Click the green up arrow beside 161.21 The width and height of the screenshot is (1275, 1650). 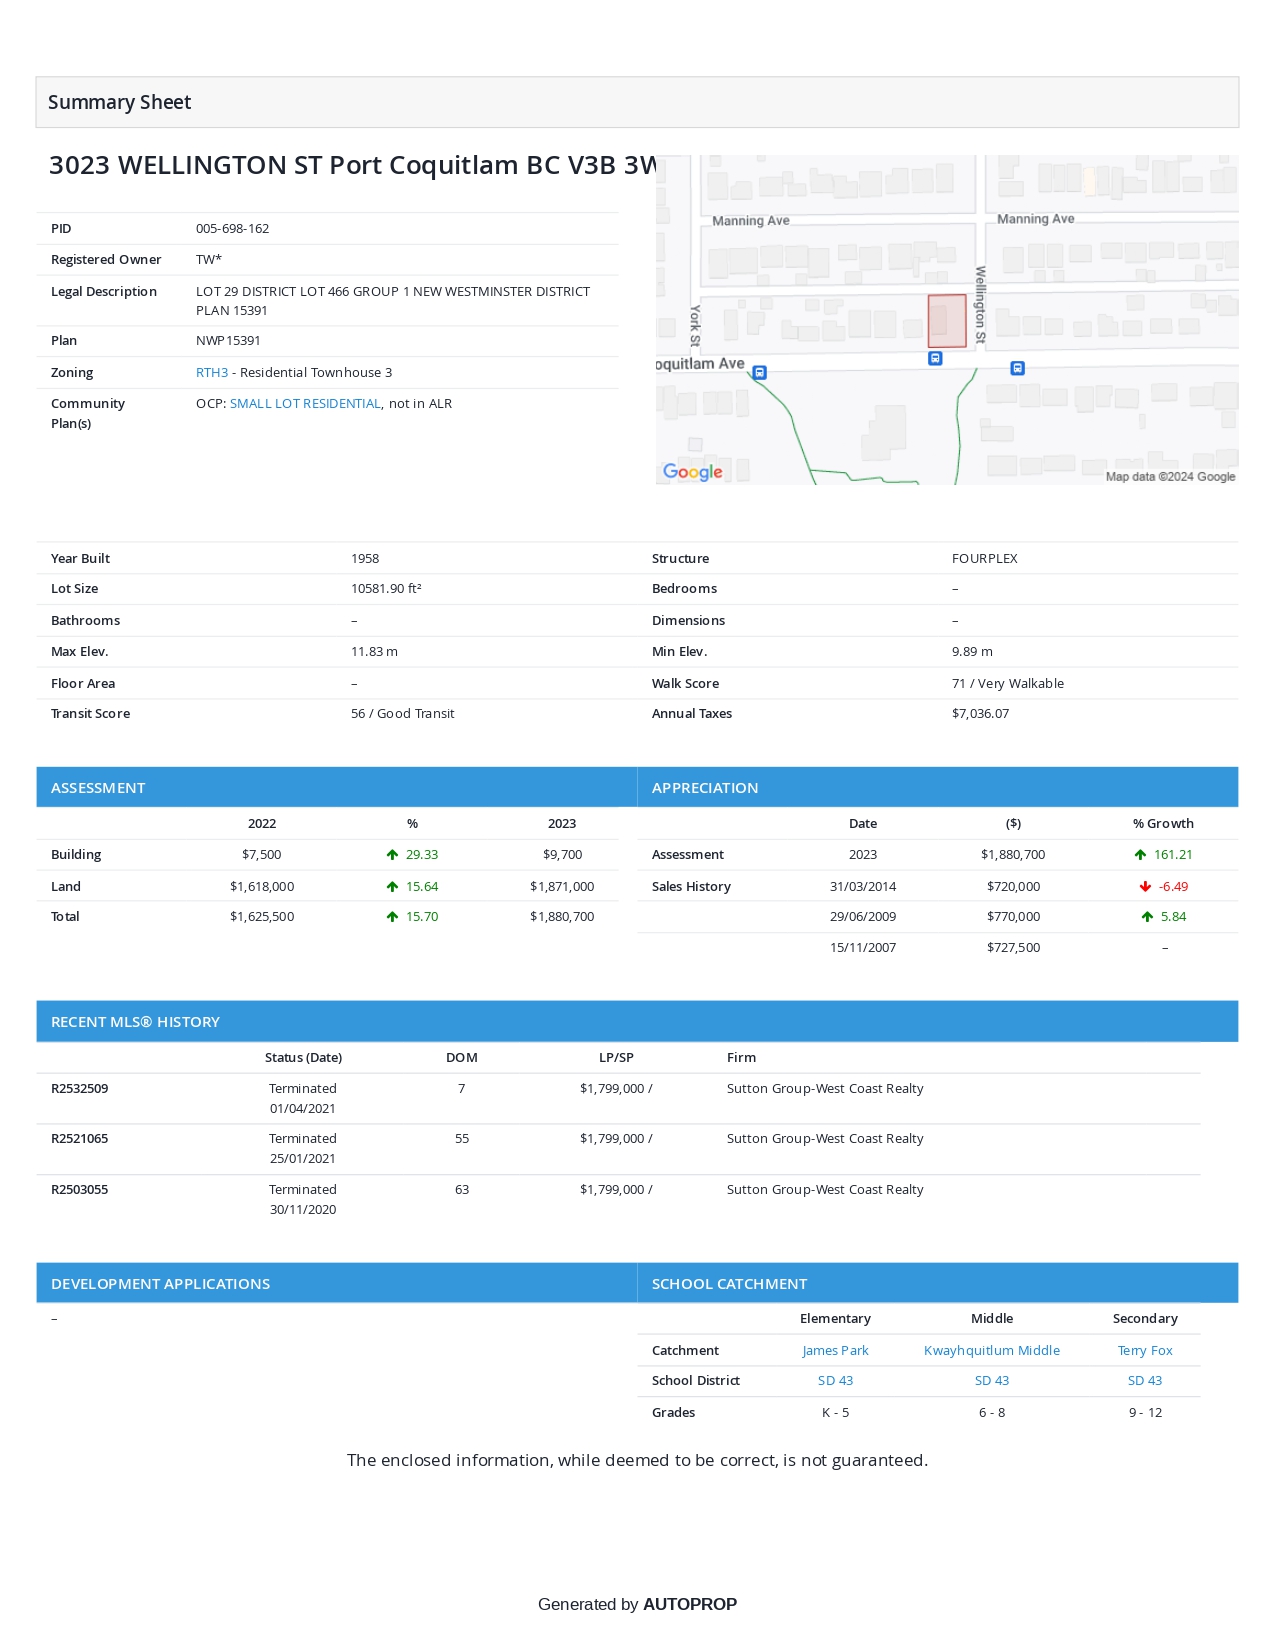1140,855
